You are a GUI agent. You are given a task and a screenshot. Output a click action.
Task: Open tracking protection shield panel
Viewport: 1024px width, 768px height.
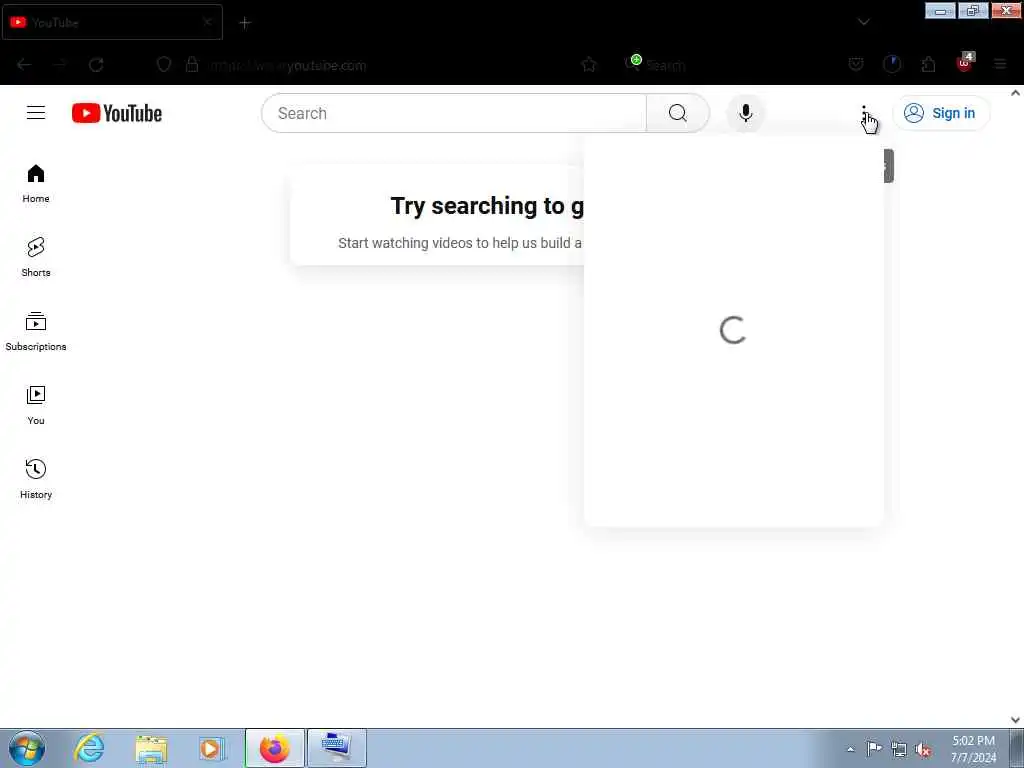[164, 65]
